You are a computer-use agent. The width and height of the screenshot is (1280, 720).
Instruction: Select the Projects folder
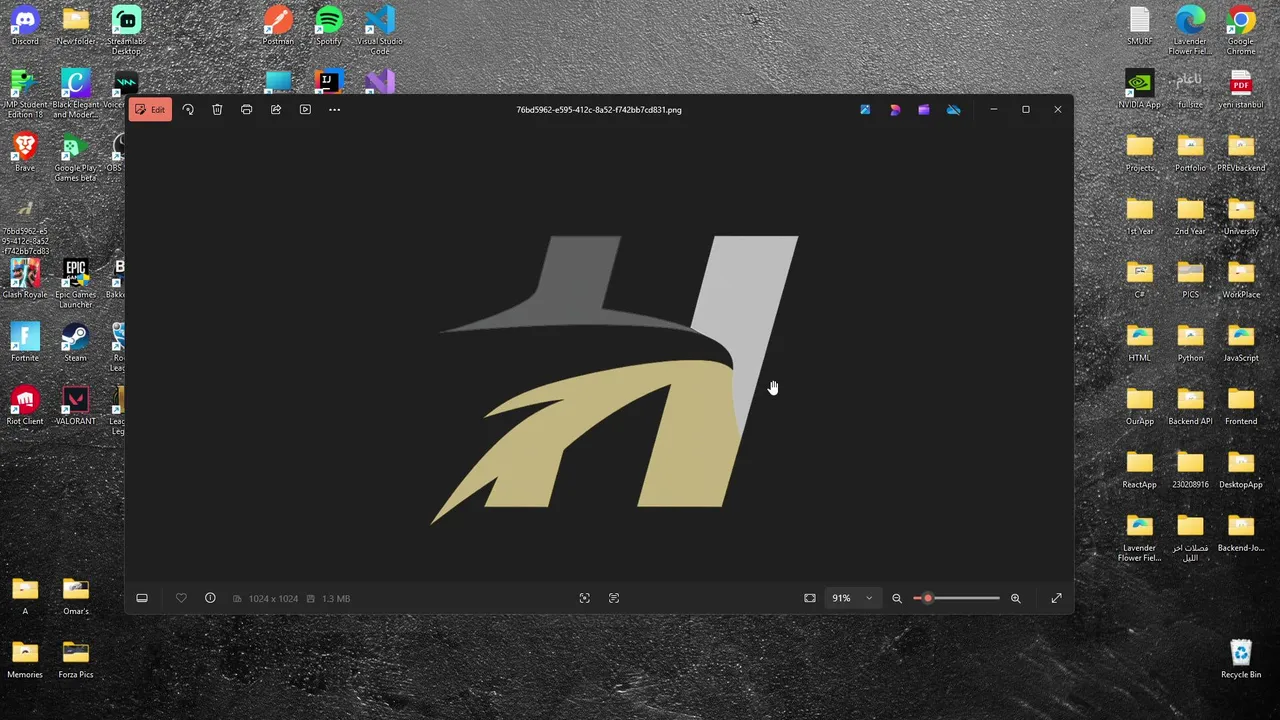pyautogui.click(x=1140, y=153)
